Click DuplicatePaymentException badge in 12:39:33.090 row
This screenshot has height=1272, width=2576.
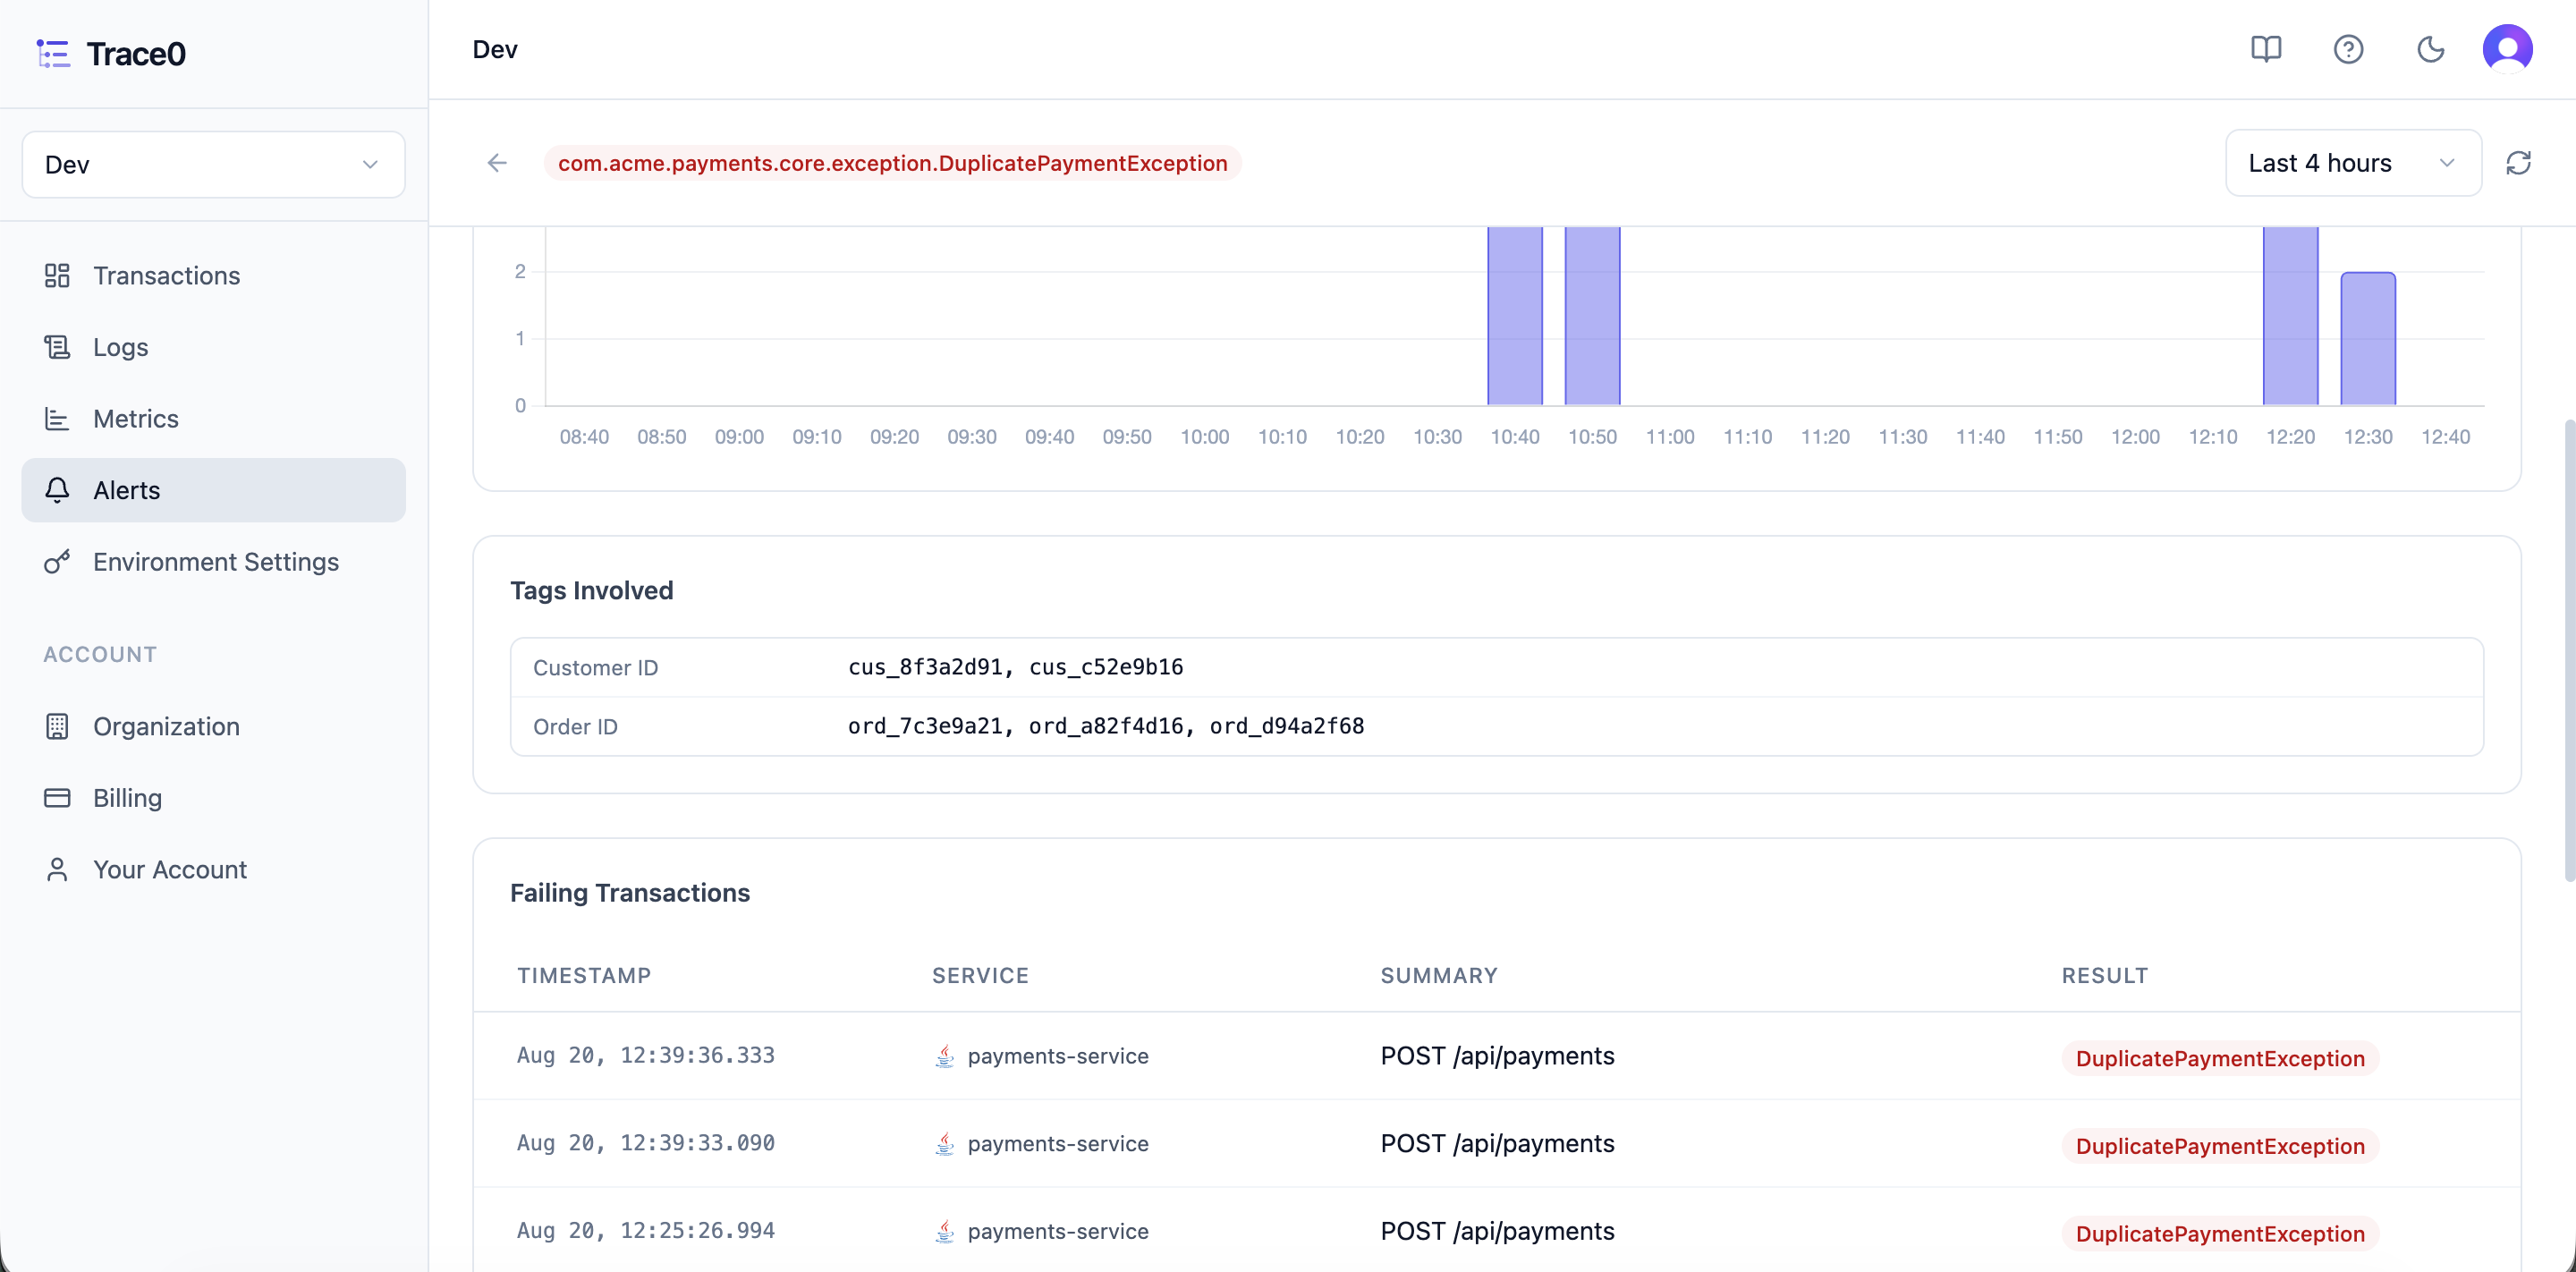point(2219,1146)
